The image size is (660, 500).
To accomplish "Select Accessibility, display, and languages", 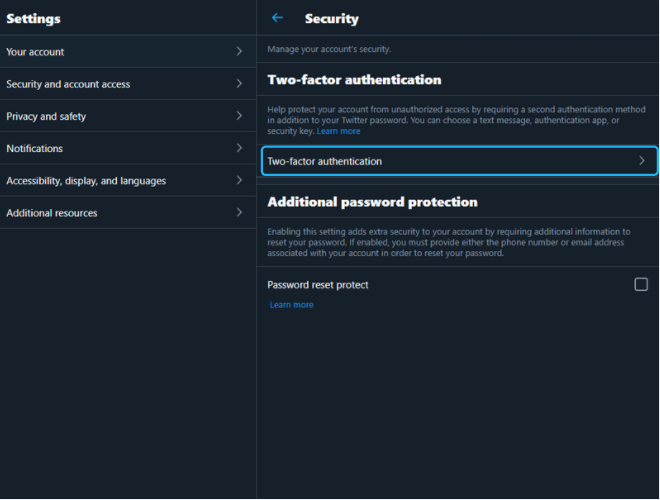I will [x=128, y=180].
